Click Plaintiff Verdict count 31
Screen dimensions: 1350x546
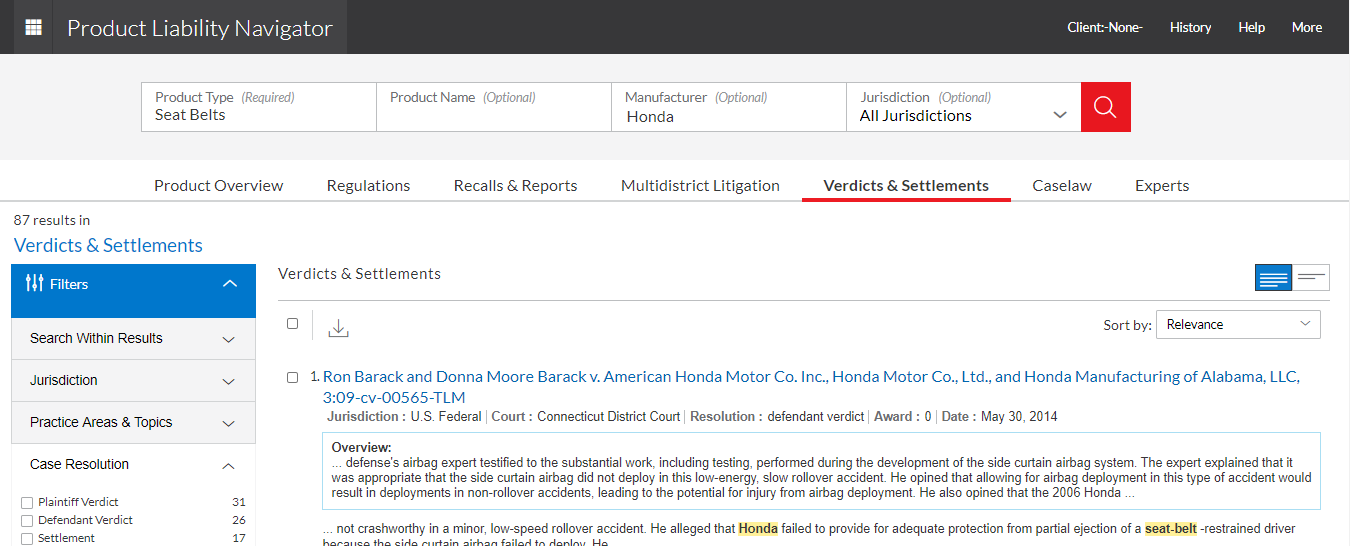(238, 502)
